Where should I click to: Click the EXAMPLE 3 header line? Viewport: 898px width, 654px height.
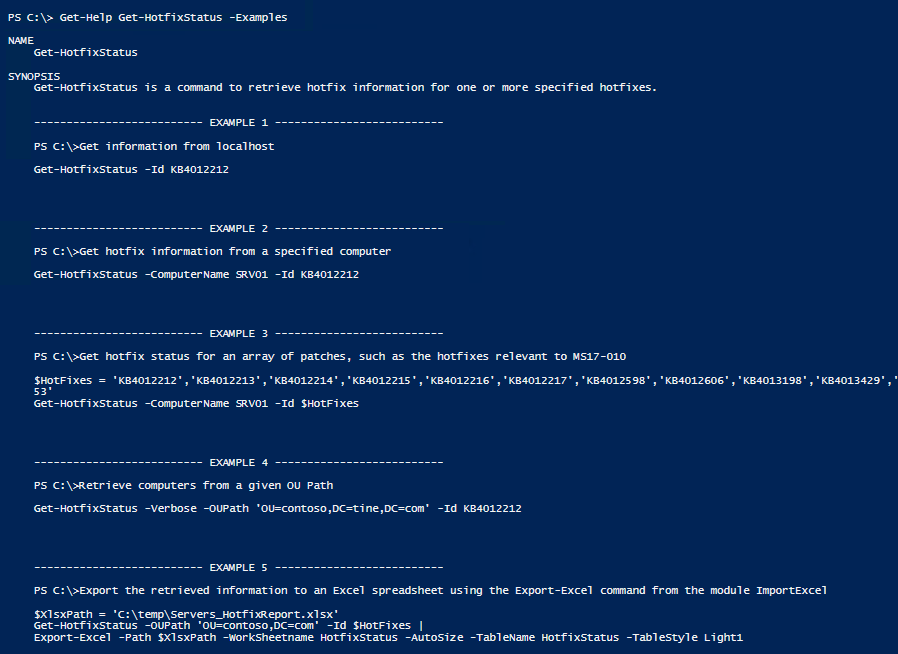click(238, 333)
